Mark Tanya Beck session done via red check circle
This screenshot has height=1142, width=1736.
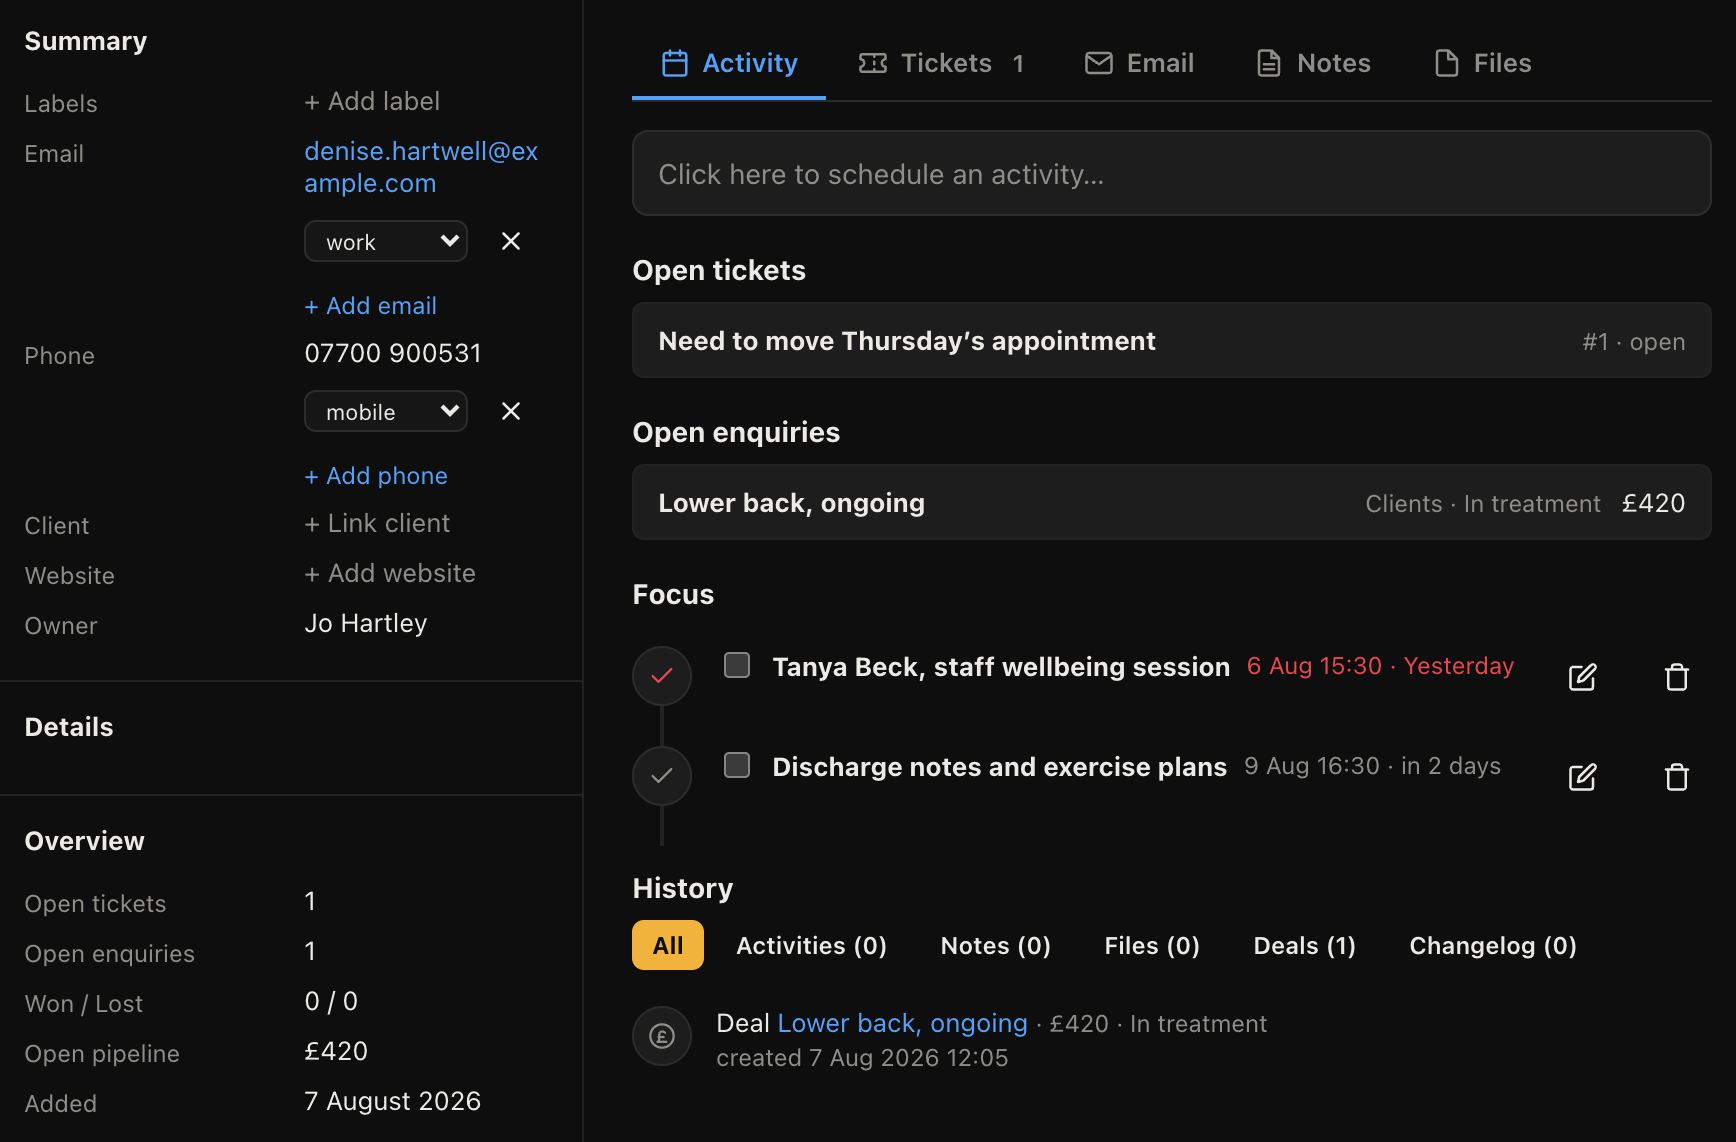coord(662,676)
